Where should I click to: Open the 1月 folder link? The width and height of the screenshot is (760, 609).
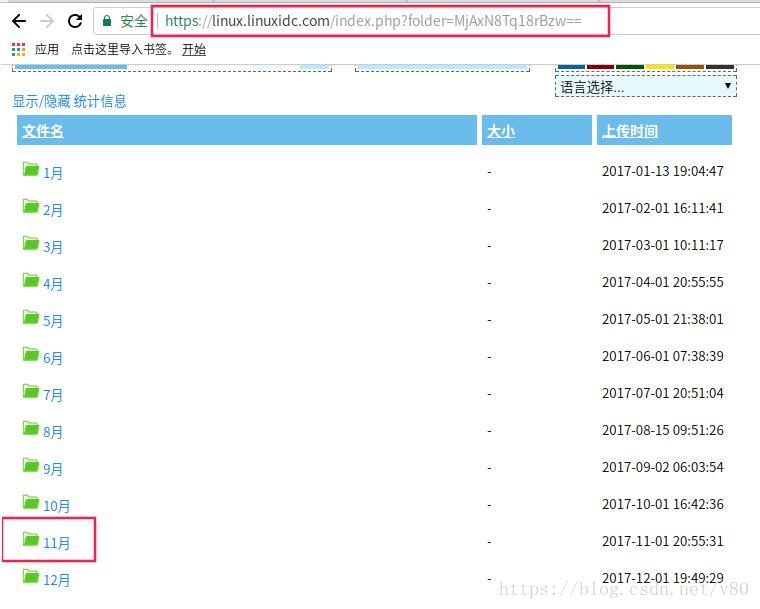pyautogui.click(x=53, y=173)
